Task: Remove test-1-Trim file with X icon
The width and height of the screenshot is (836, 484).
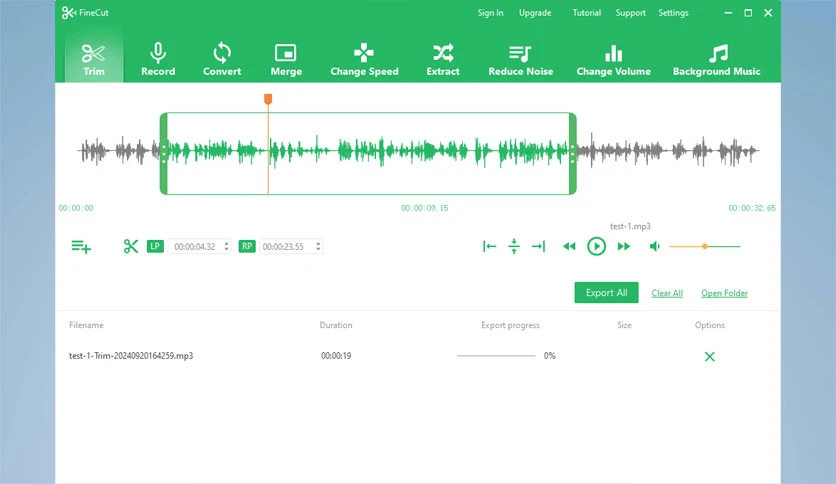Action: click(709, 357)
